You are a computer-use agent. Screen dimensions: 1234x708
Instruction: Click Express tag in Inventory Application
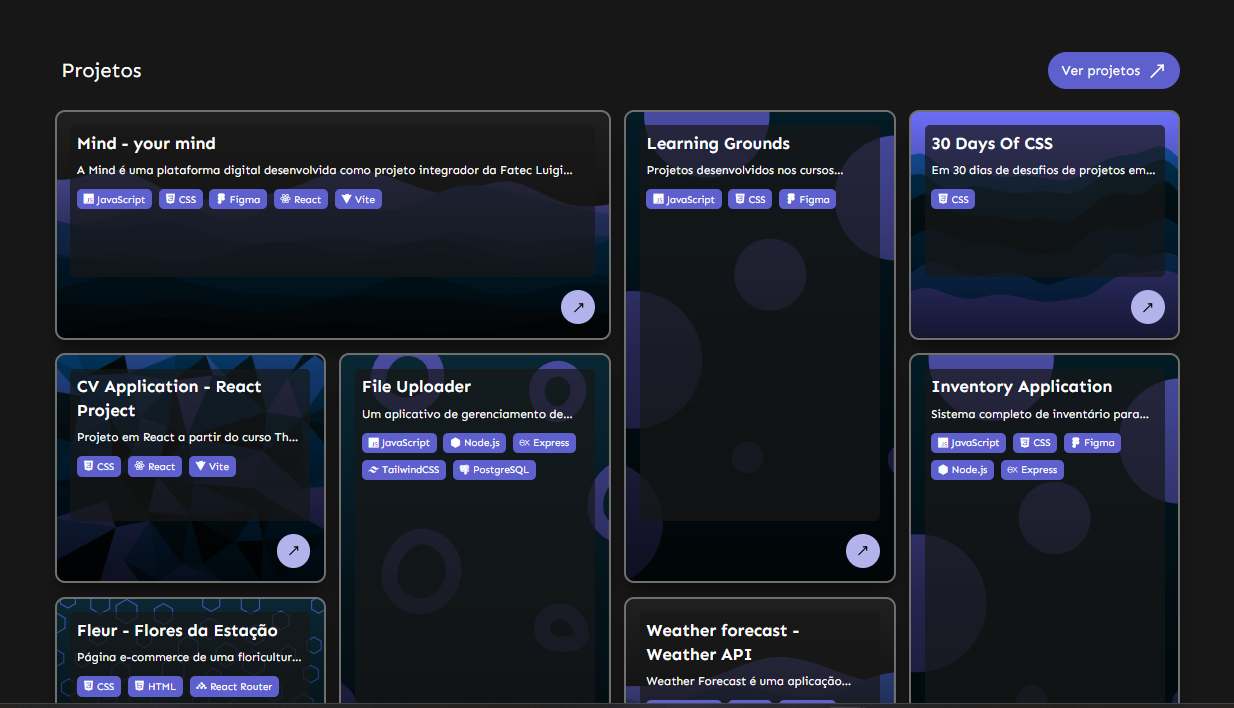coord(1032,469)
